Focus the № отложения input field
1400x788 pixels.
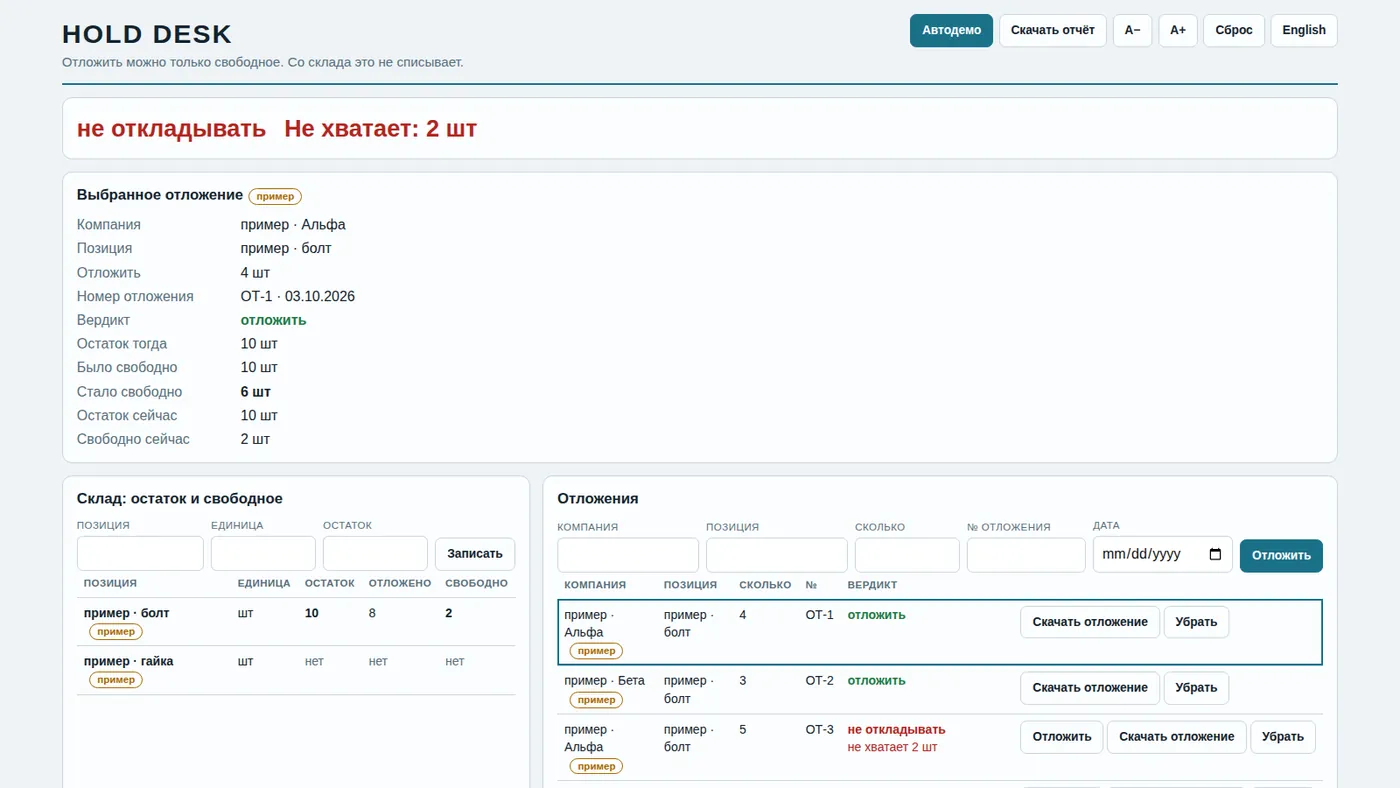pos(1026,555)
